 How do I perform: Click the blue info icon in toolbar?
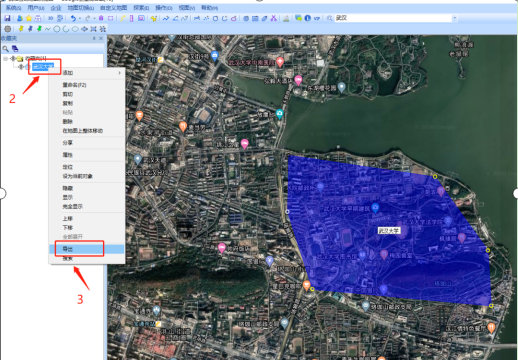308,18
